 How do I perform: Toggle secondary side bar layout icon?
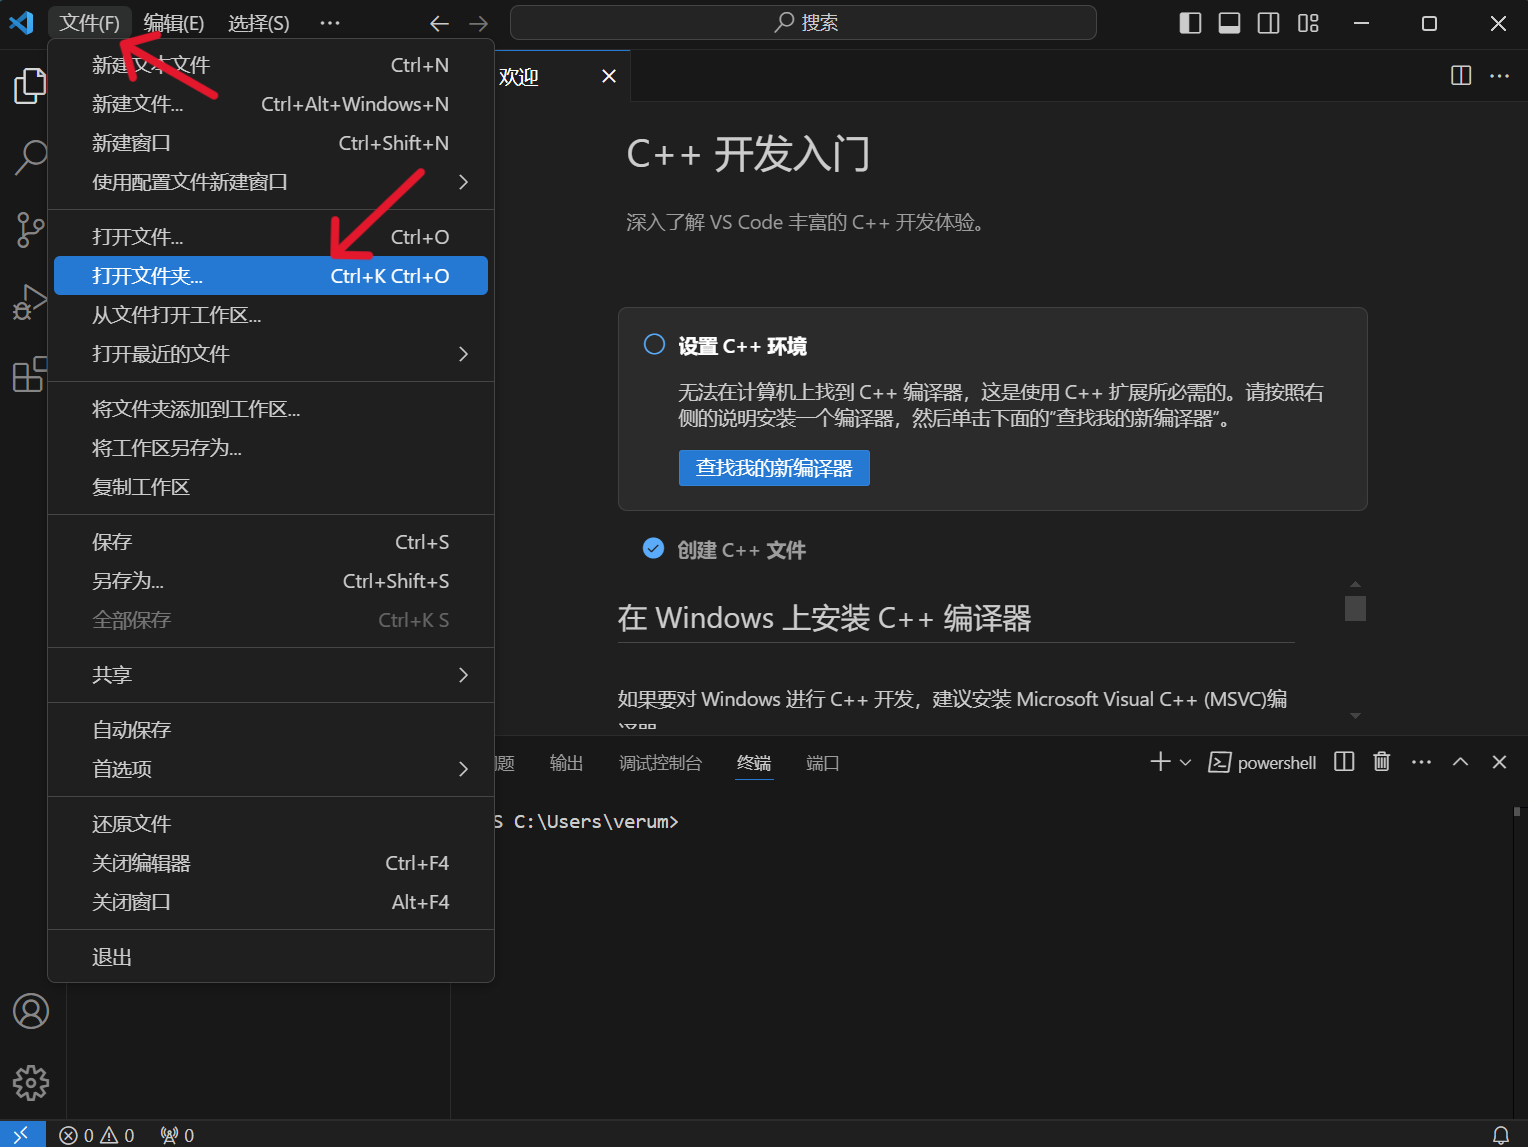(1268, 23)
